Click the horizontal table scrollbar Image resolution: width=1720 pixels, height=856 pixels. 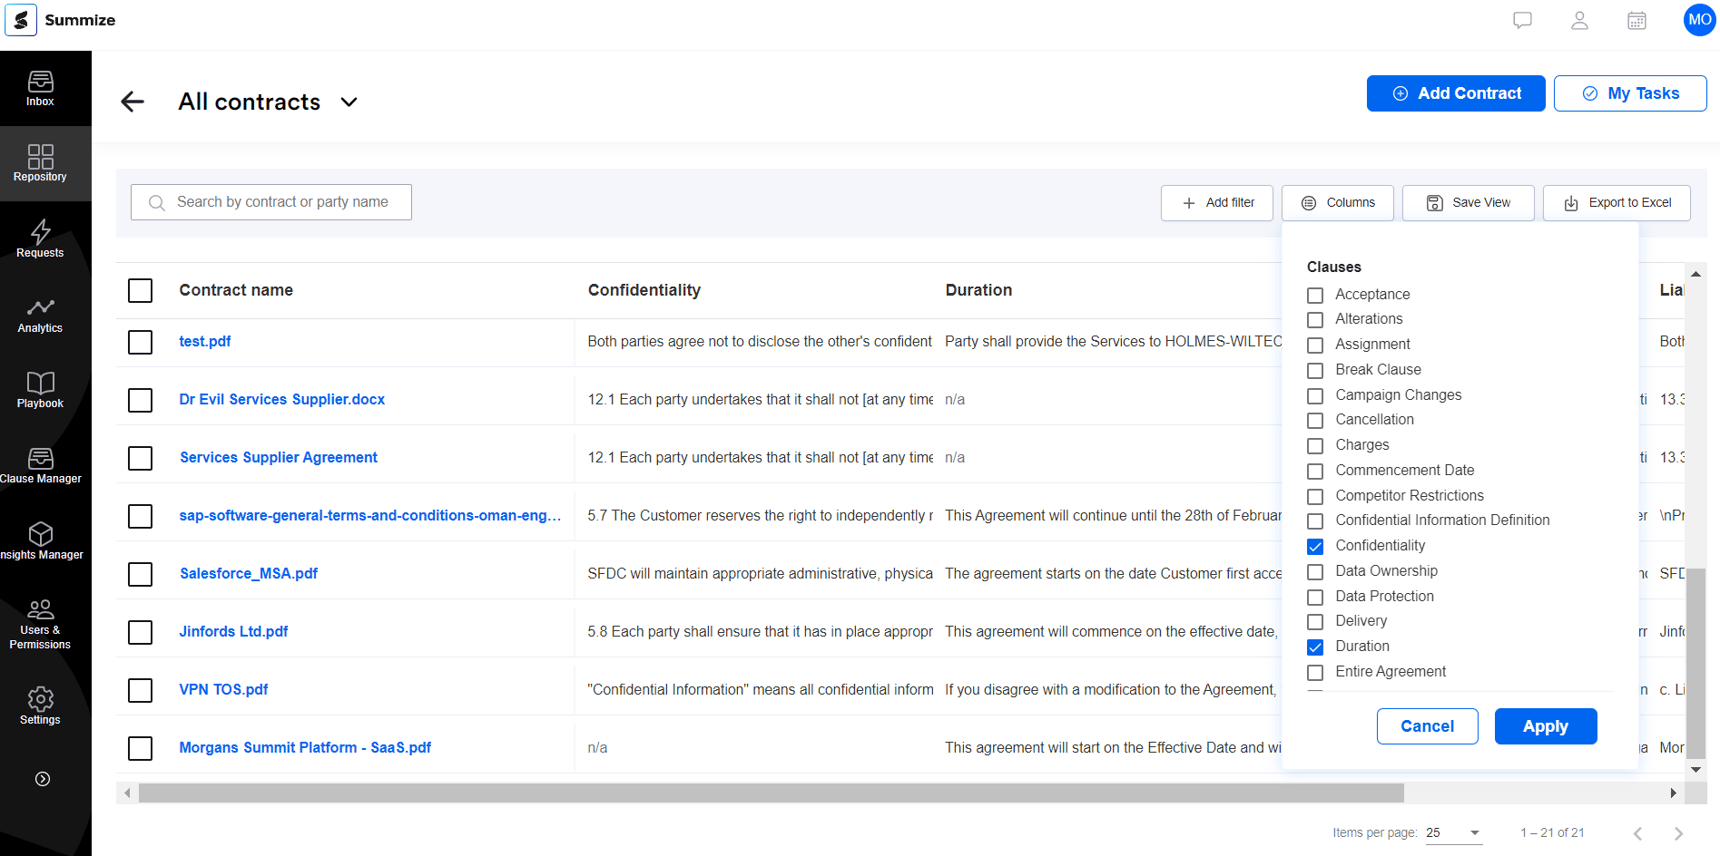click(x=771, y=793)
